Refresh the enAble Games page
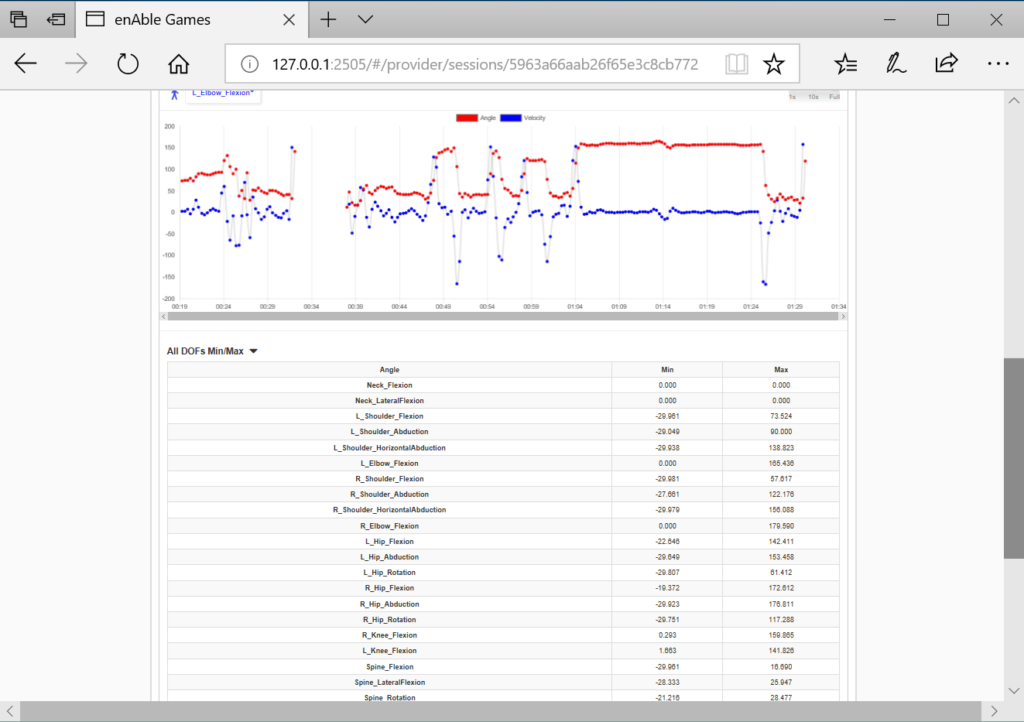 pos(127,64)
